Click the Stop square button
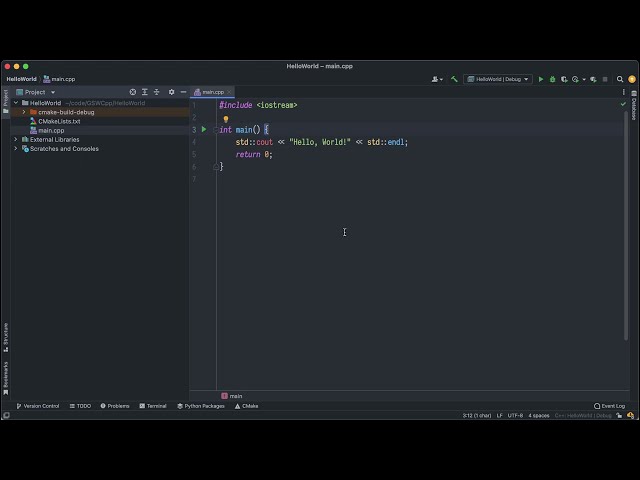 tap(605, 79)
